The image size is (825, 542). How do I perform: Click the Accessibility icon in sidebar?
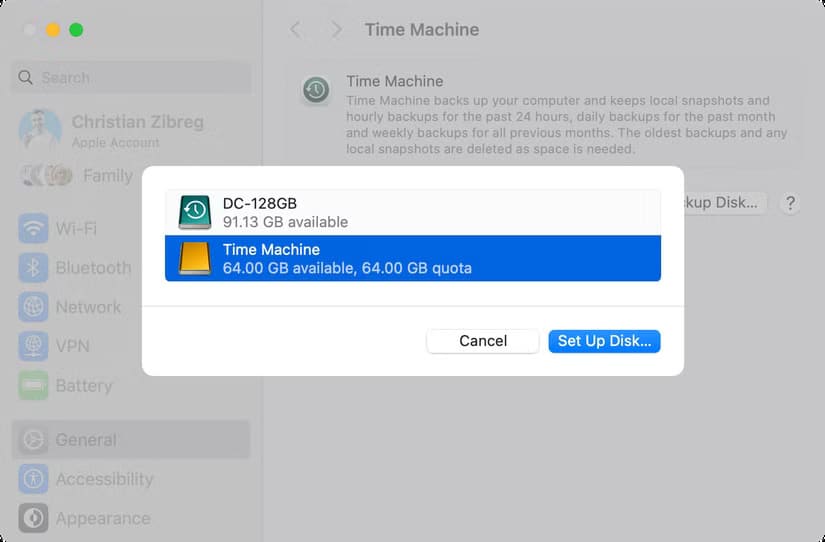[x=34, y=479]
